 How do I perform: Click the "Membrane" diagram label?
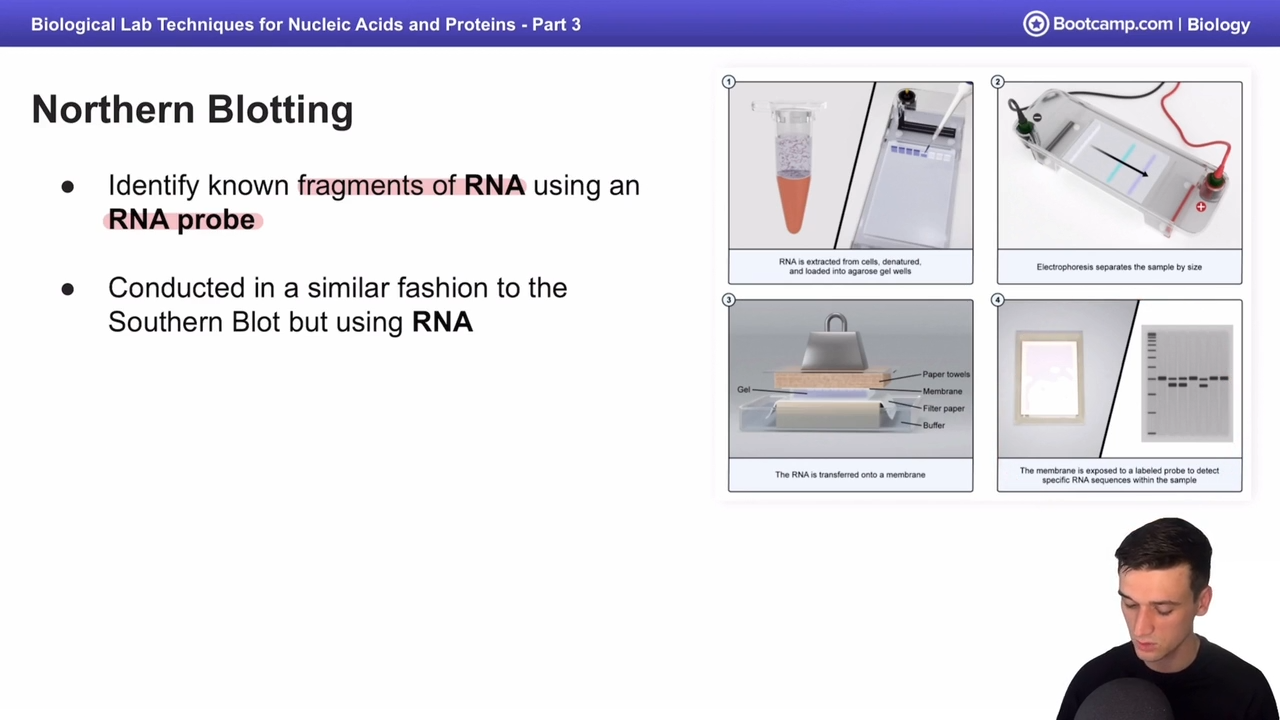[x=942, y=391]
